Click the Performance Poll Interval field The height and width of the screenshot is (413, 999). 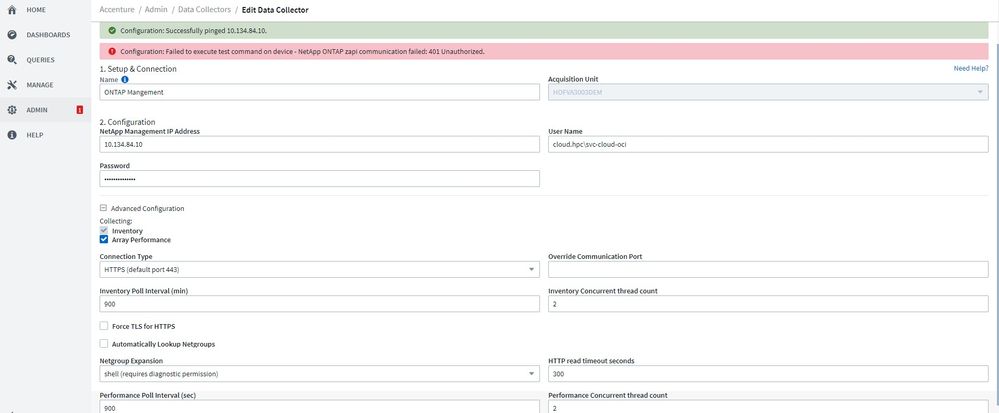320,407
